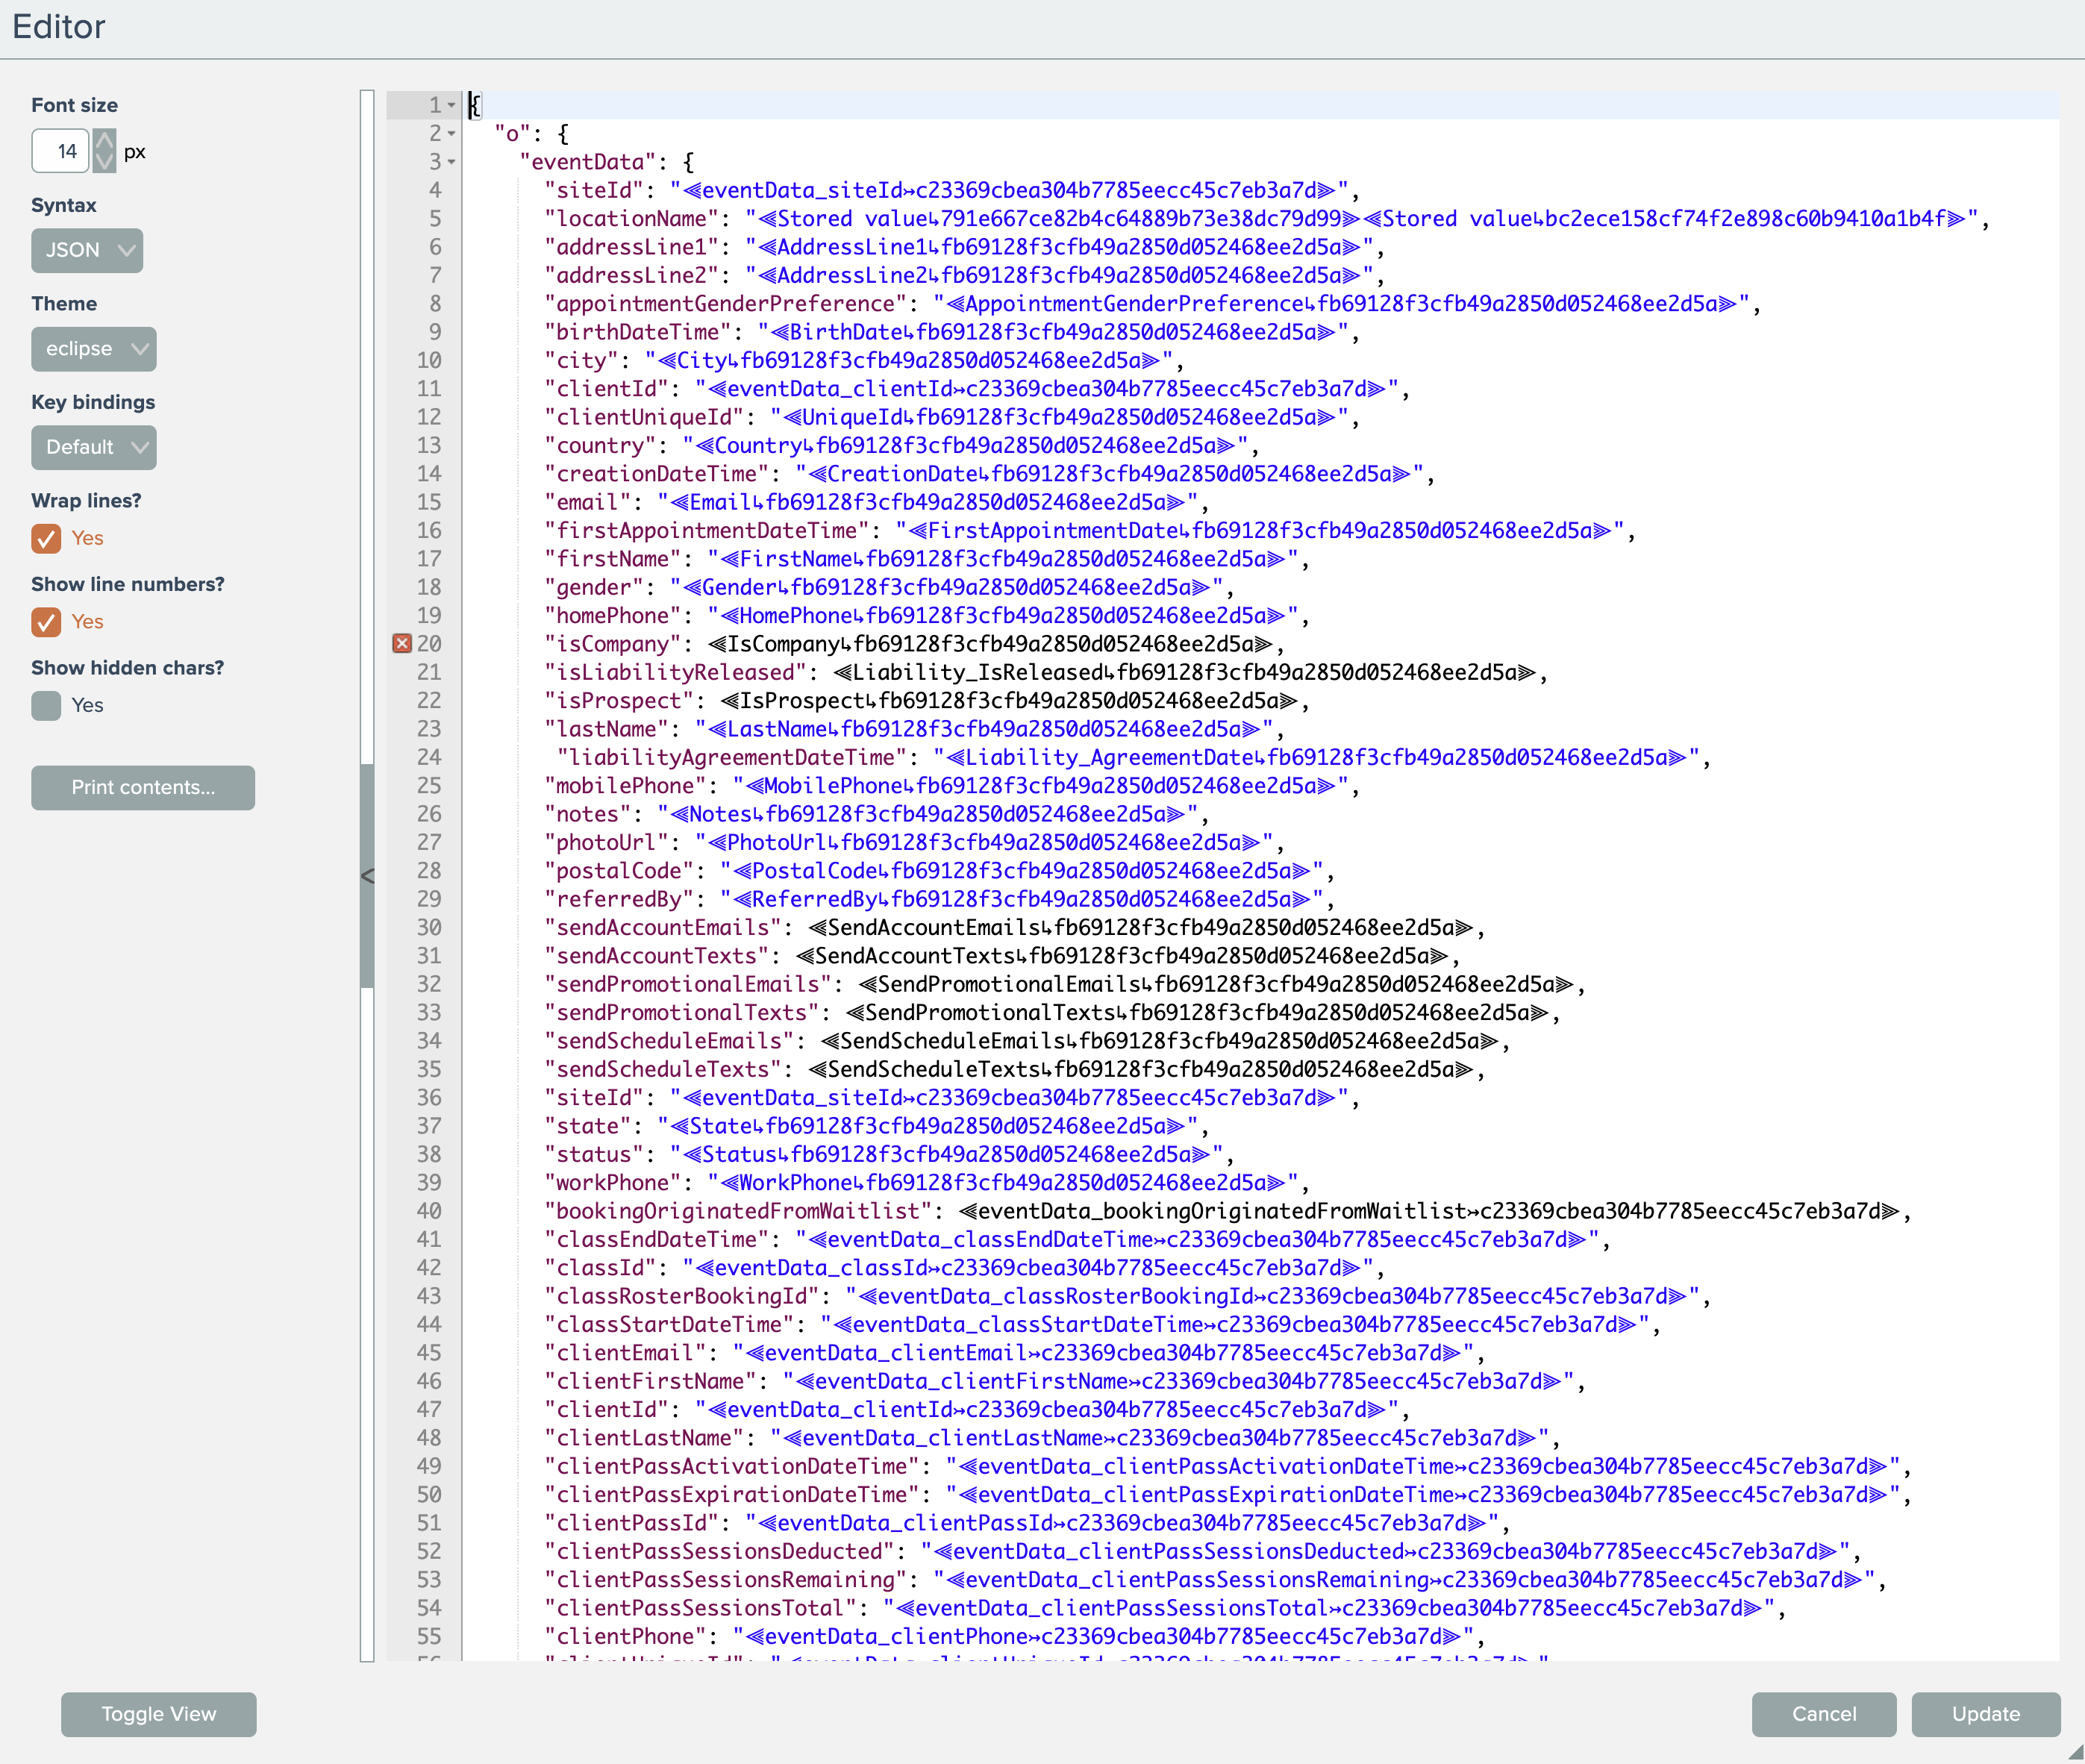This screenshot has height=1764, width=2085.
Task: Enable the Show hidden chars checkbox
Action: tap(46, 706)
